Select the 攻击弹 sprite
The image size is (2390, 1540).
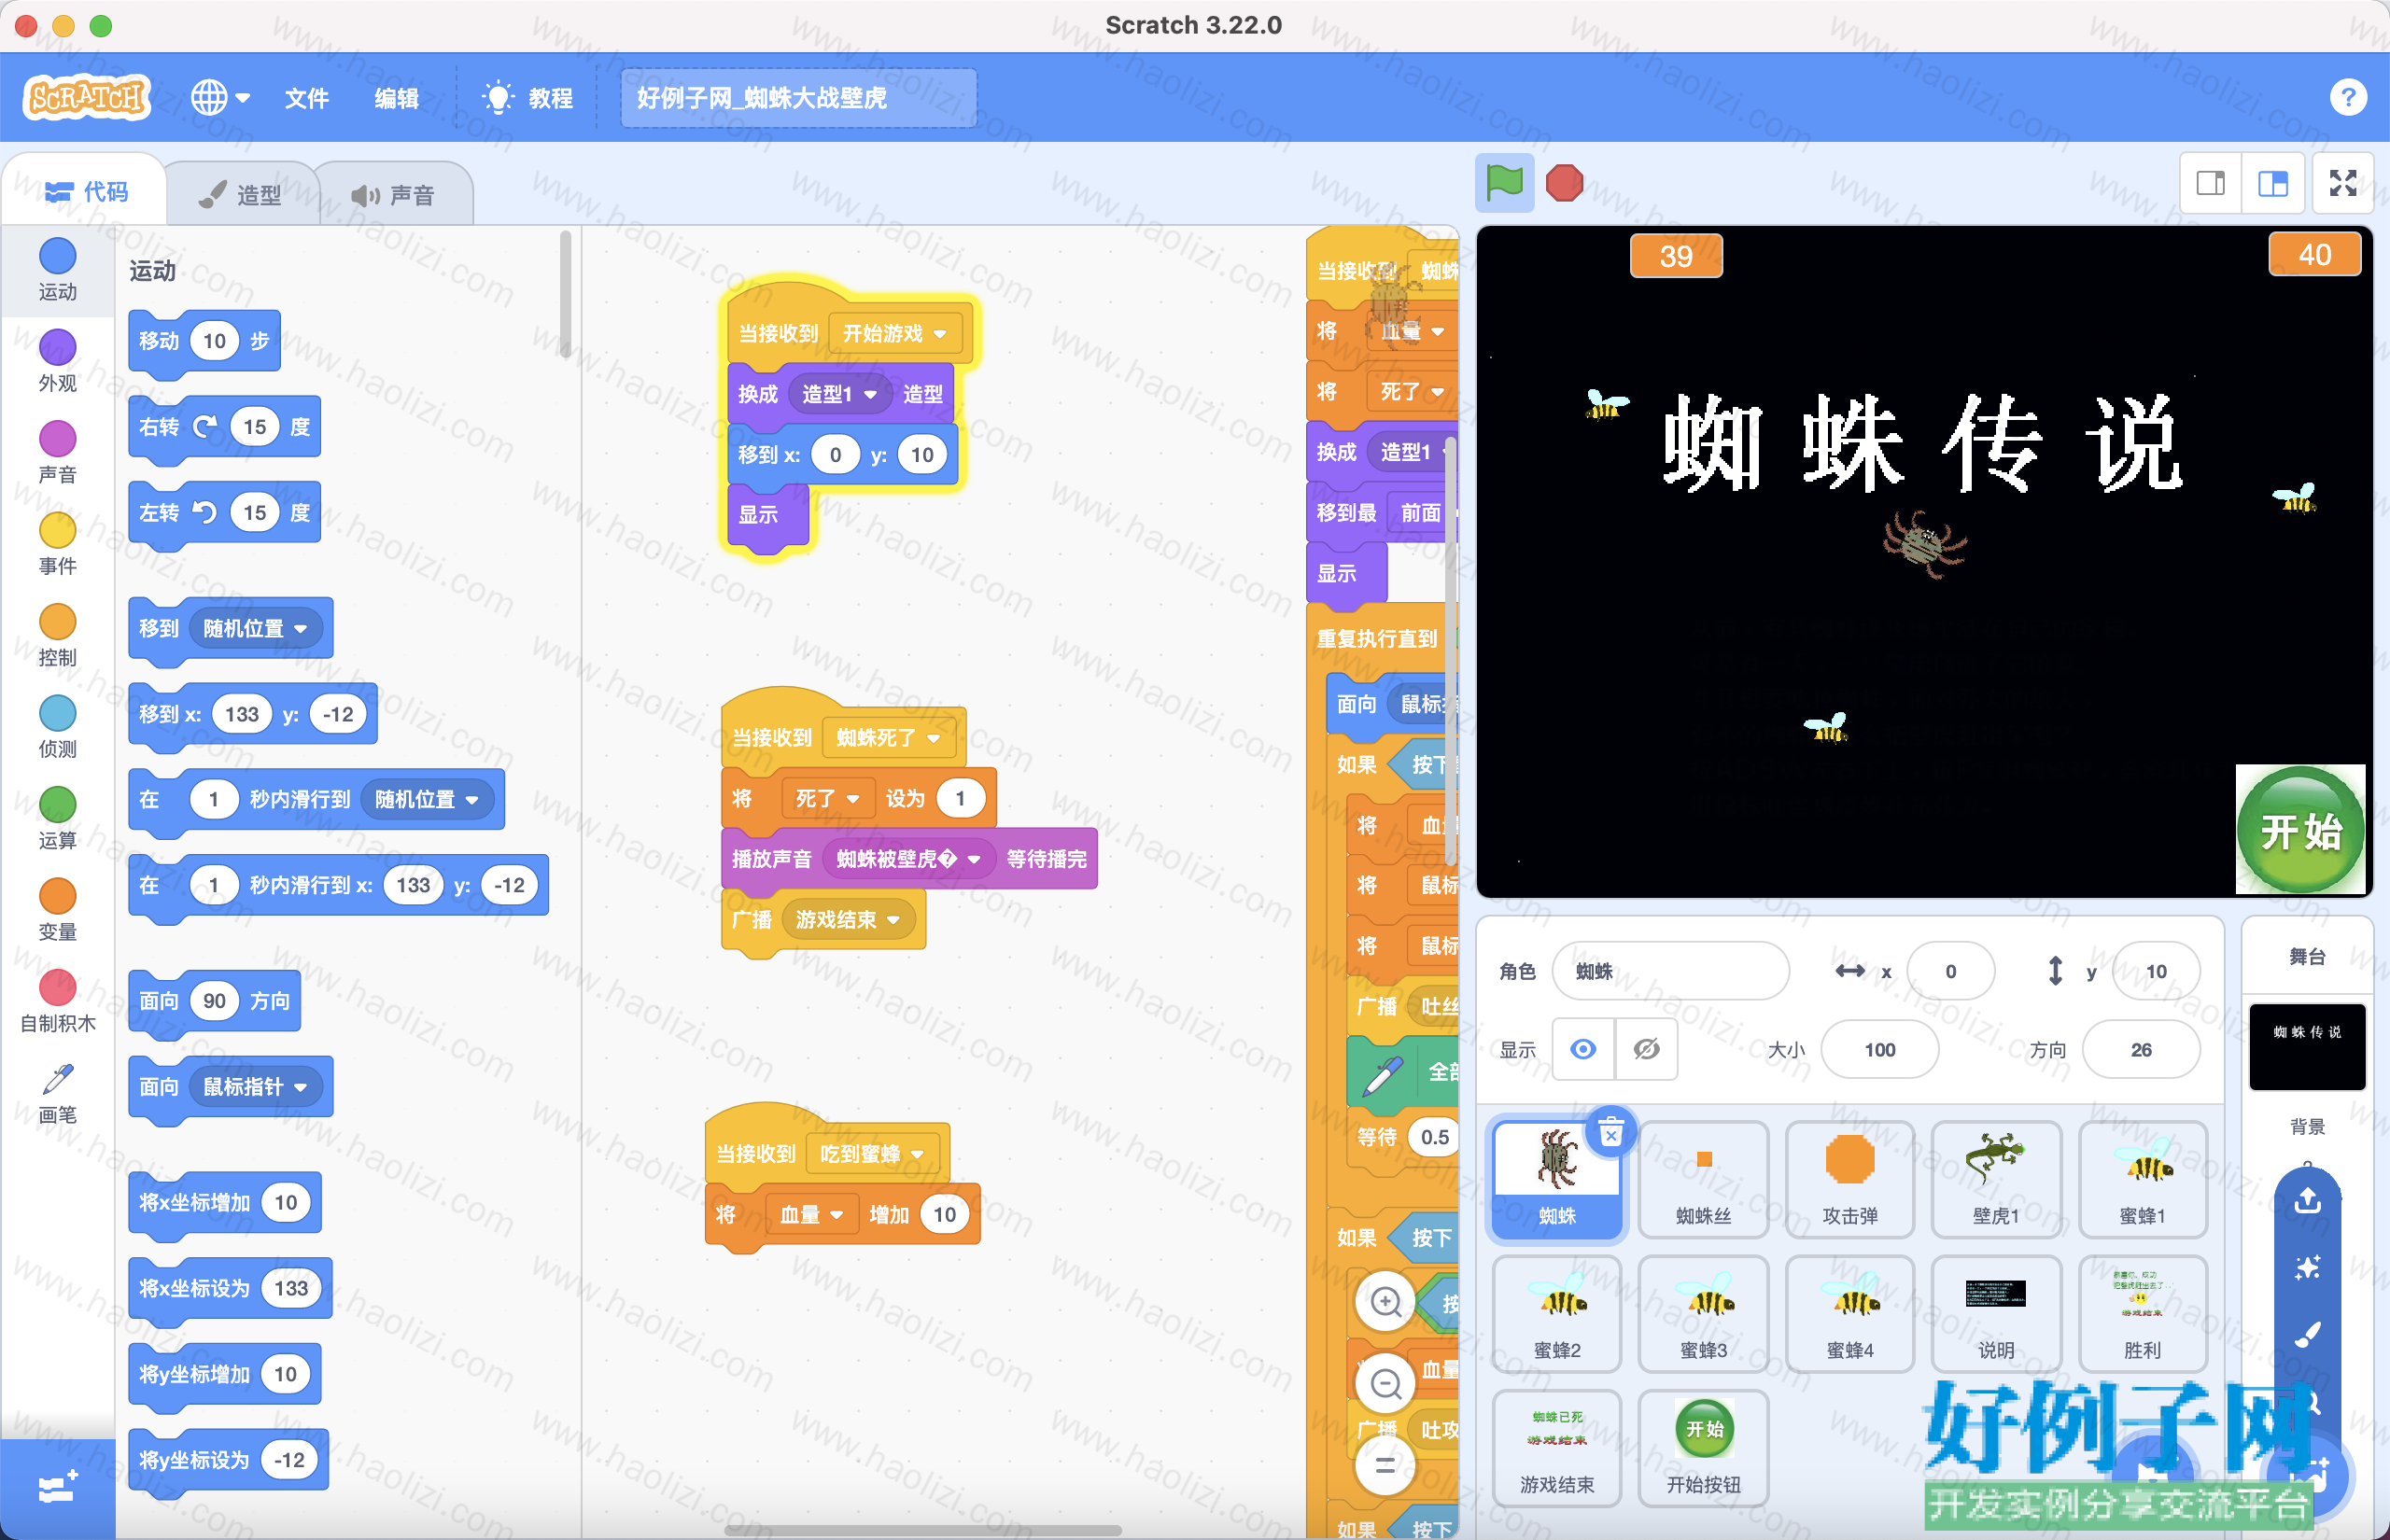pos(1850,1180)
